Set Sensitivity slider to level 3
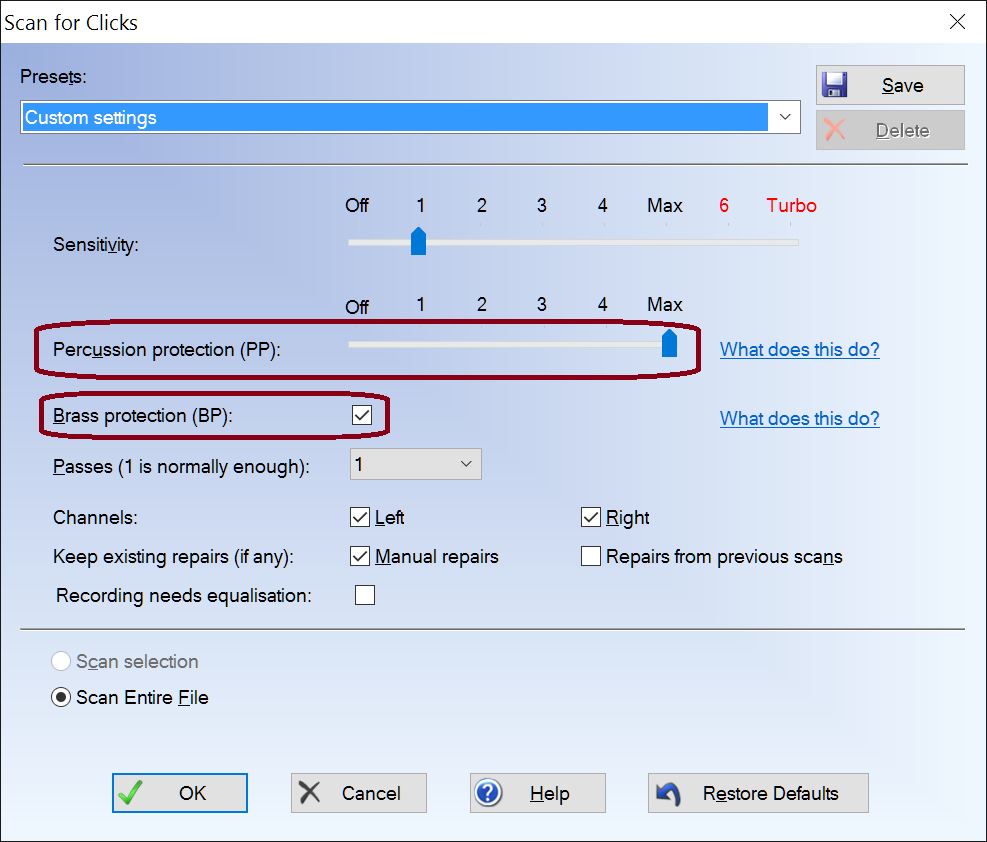The image size is (987, 842). click(541, 242)
